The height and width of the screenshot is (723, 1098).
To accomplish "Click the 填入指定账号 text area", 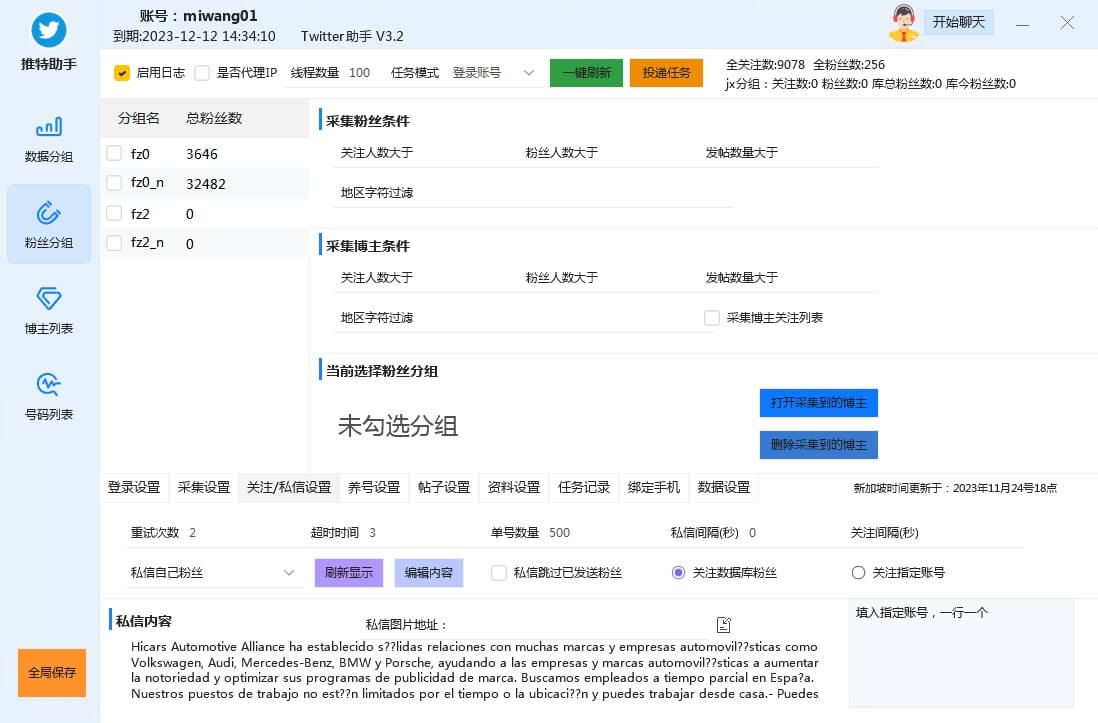I will click(960, 660).
